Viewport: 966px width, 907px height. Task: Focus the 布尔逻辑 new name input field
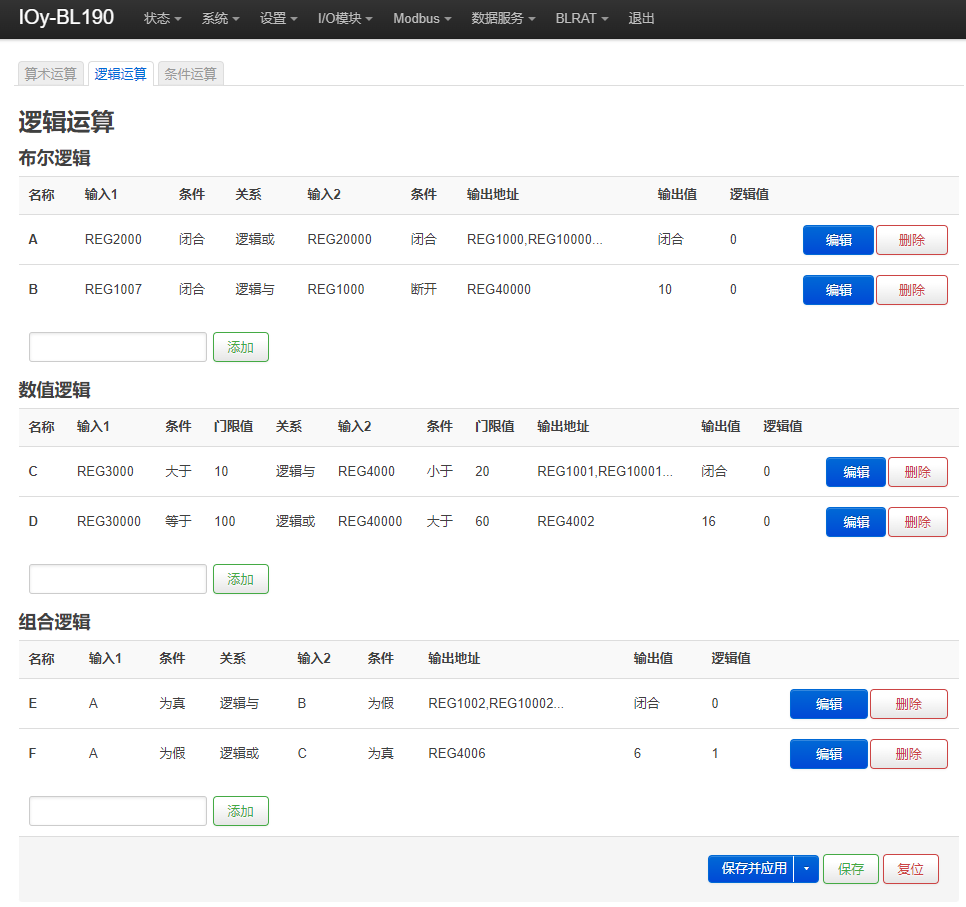pos(118,347)
